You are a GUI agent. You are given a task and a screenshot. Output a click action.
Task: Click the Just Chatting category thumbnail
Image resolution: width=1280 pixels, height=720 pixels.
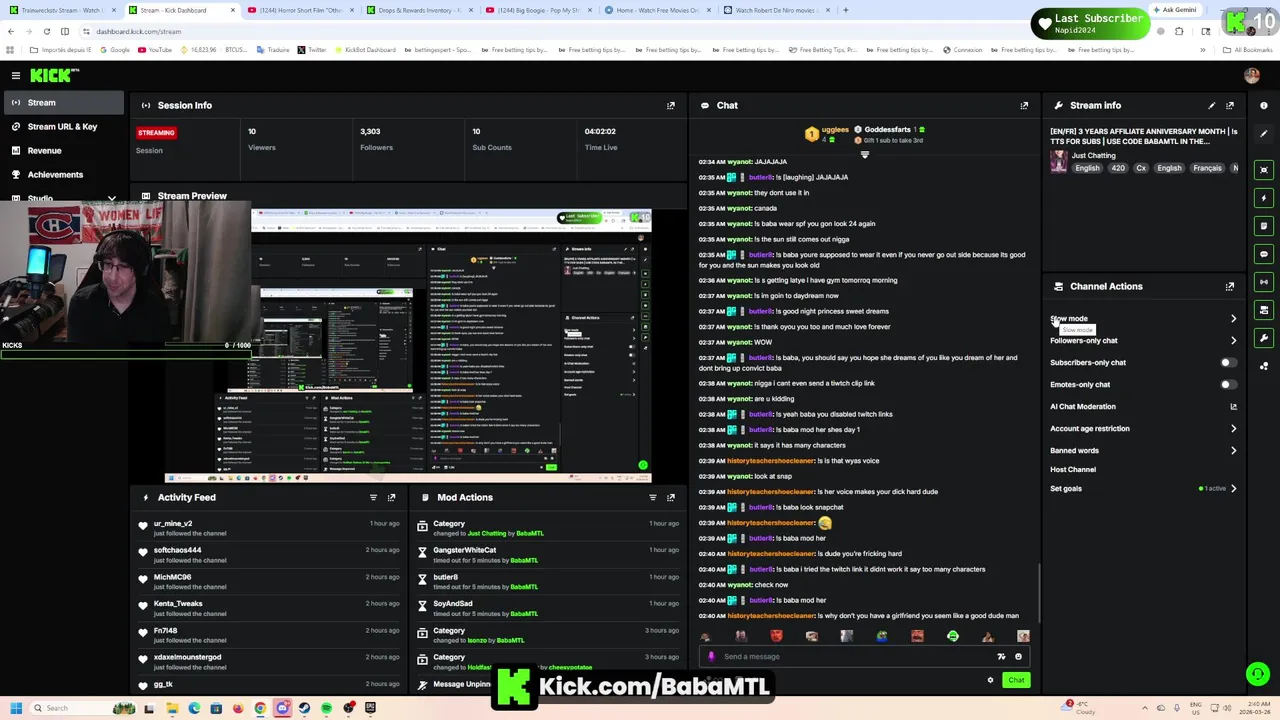(x=1058, y=162)
